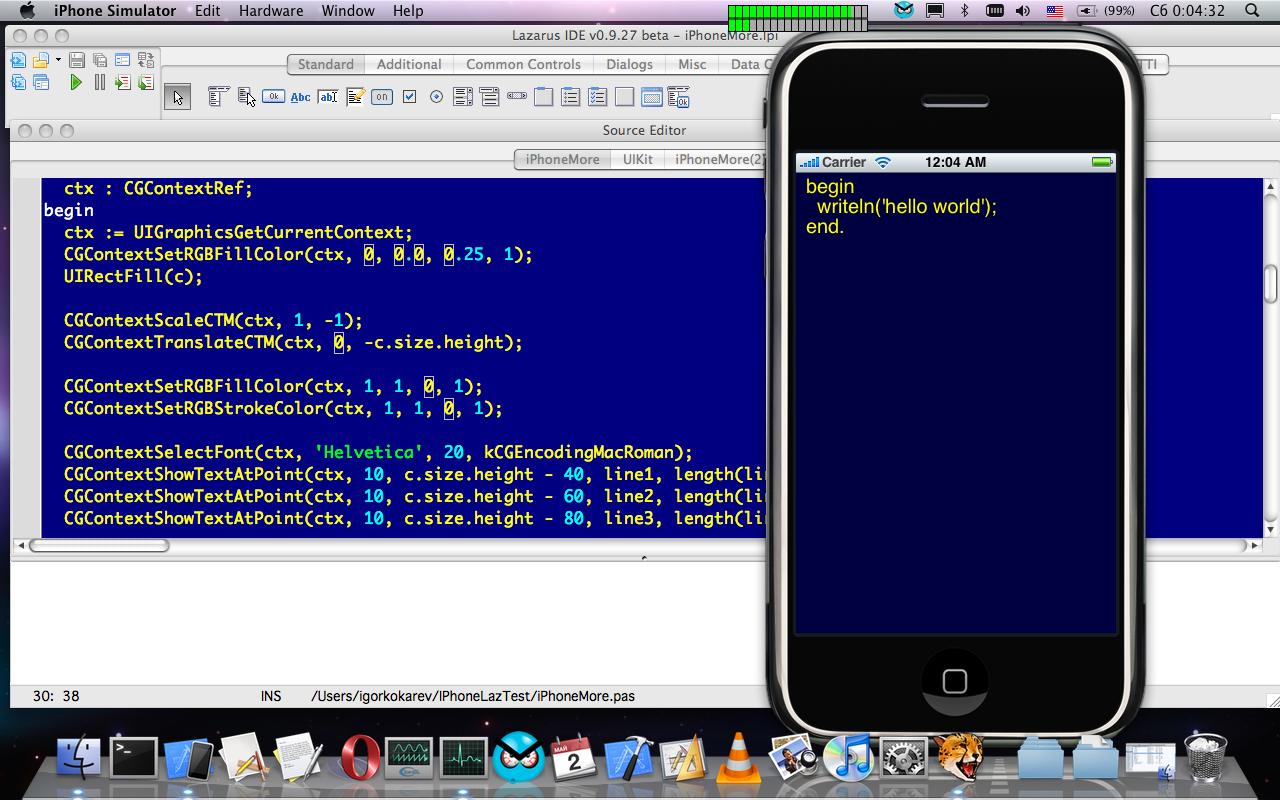This screenshot has height=800, width=1280.
Task: Activate the selection arrow pointer tool
Action: (178, 97)
